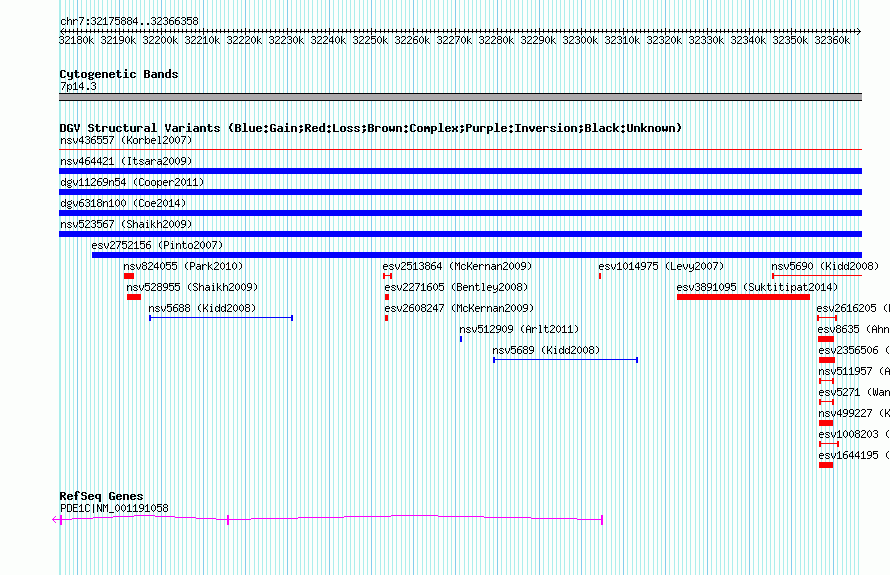Open the esv1008203 variant label

854,434
